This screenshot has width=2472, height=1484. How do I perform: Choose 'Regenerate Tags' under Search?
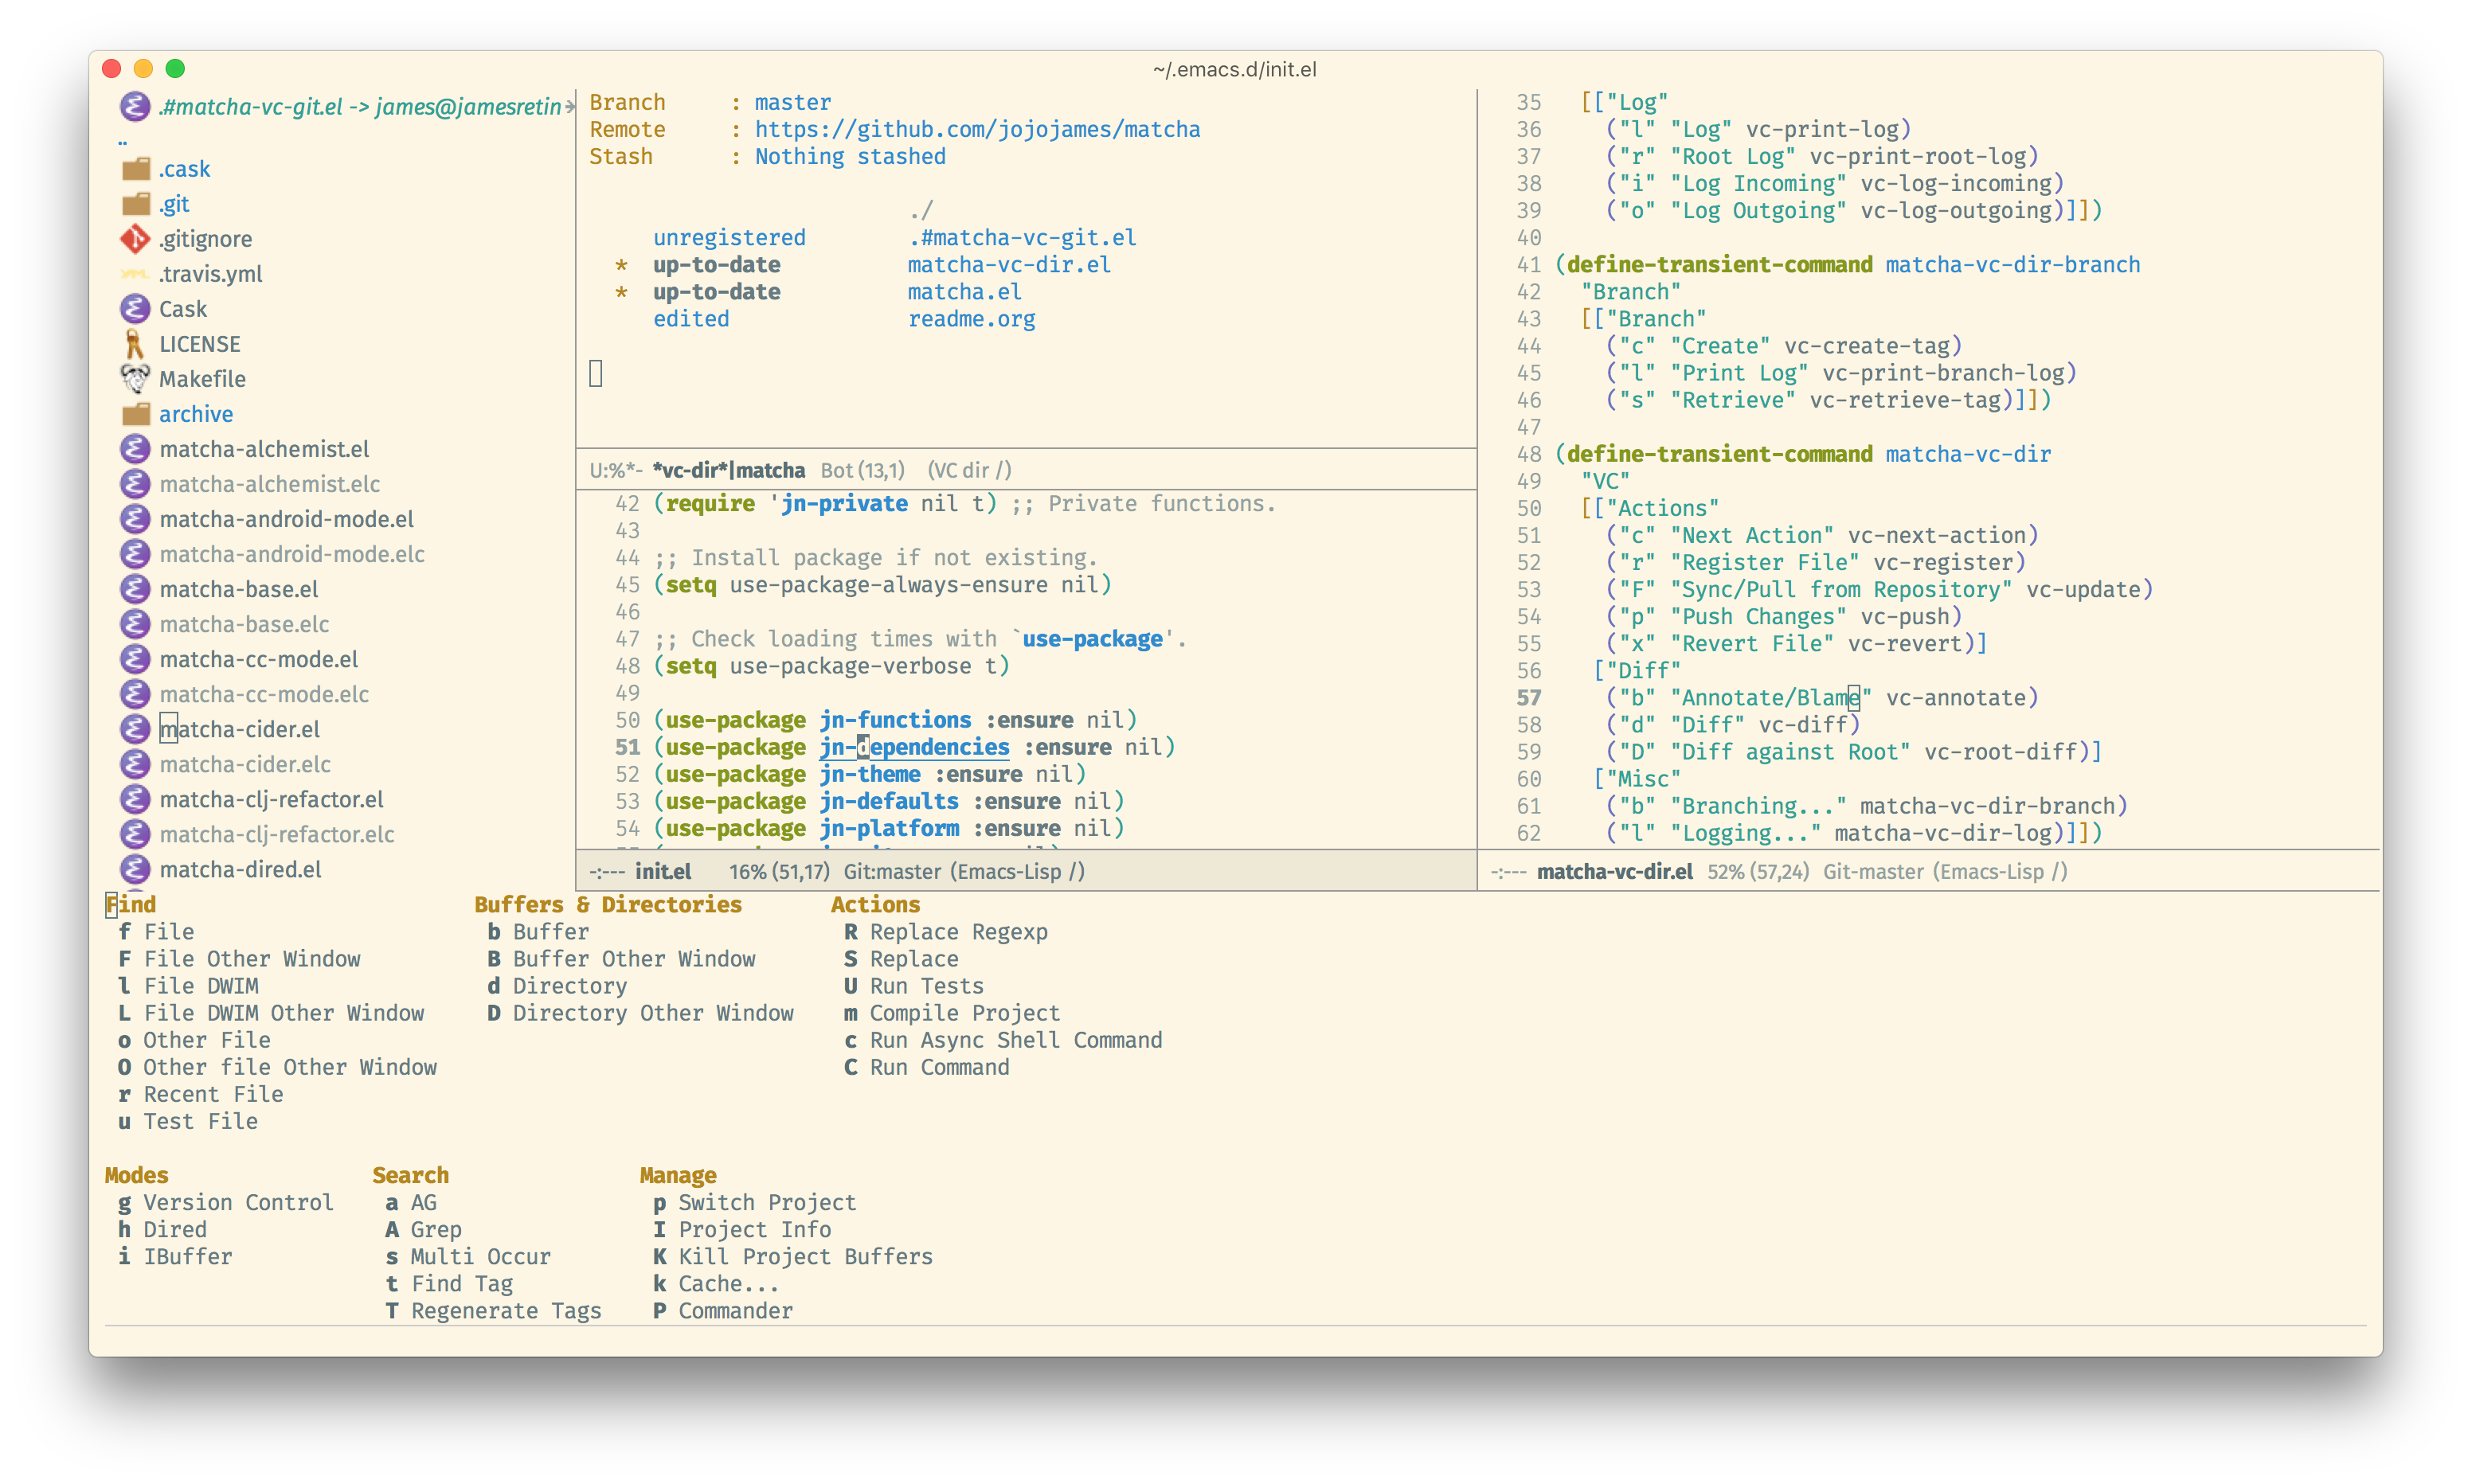506,1310
